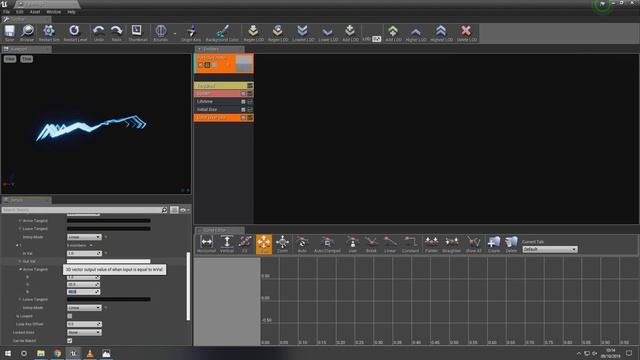Enable the Is Looped checkbox
640x360 pixels.
tap(69, 316)
